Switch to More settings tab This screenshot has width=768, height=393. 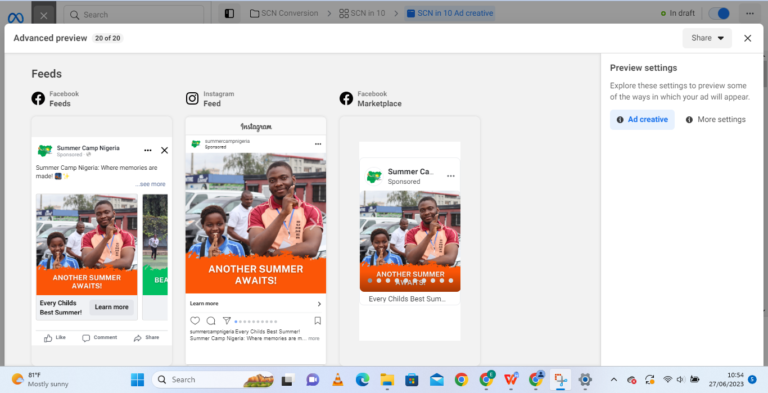pos(716,120)
